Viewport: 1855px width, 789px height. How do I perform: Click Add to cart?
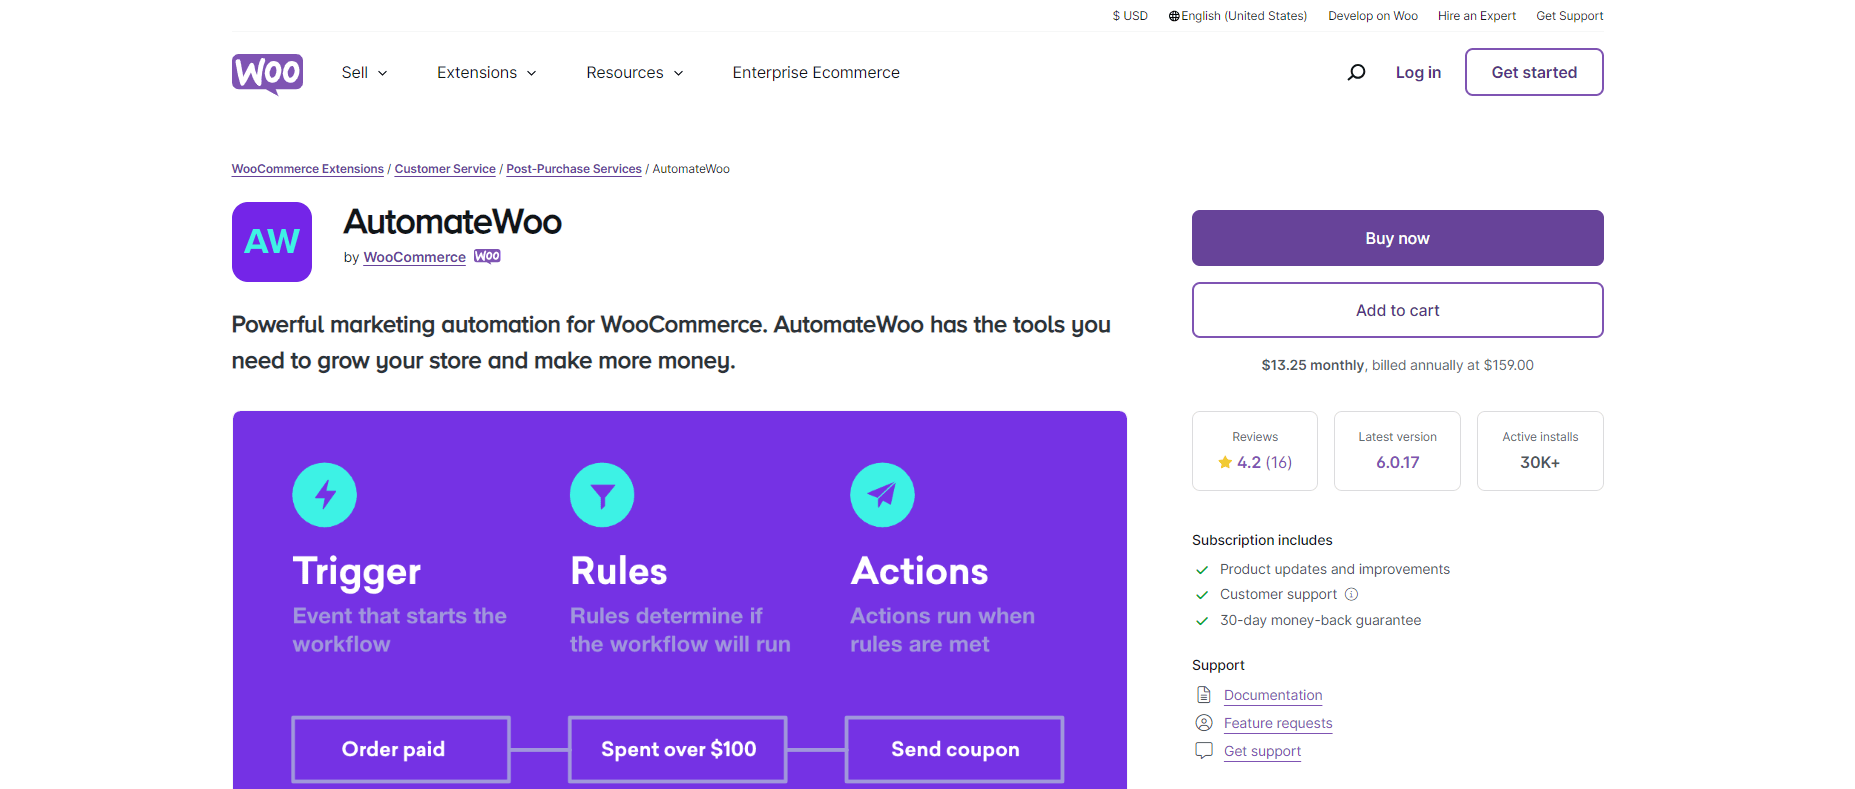[1396, 310]
